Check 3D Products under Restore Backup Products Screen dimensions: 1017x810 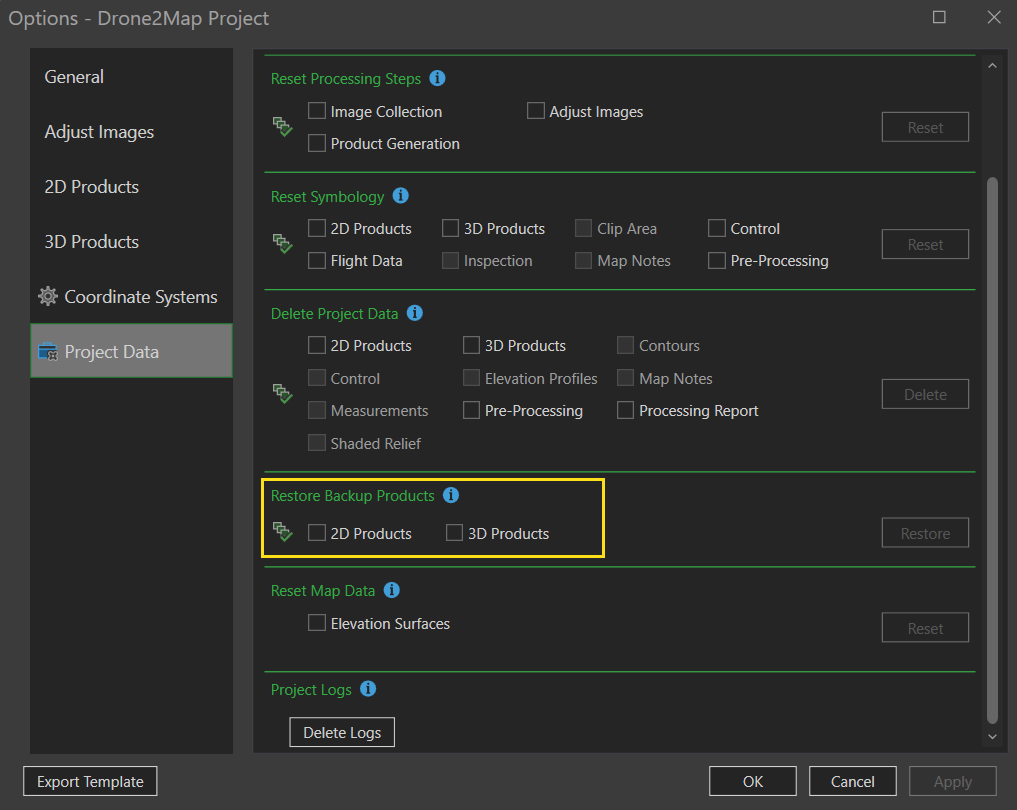pyautogui.click(x=455, y=533)
